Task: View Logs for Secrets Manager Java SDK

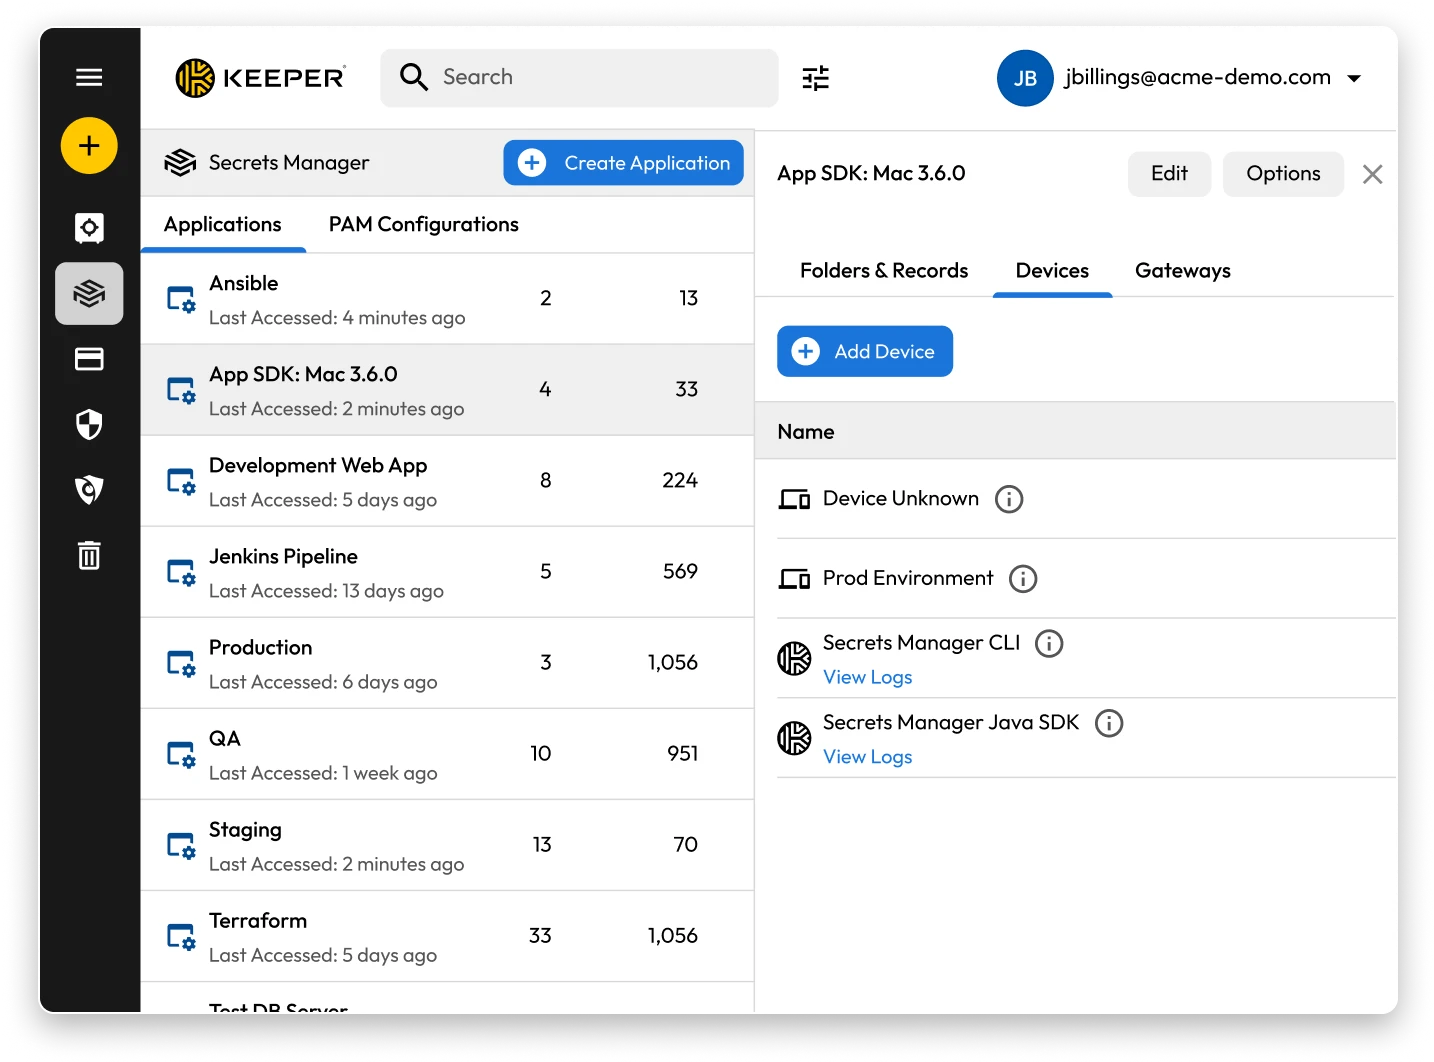Action: click(x=867, y=757)
